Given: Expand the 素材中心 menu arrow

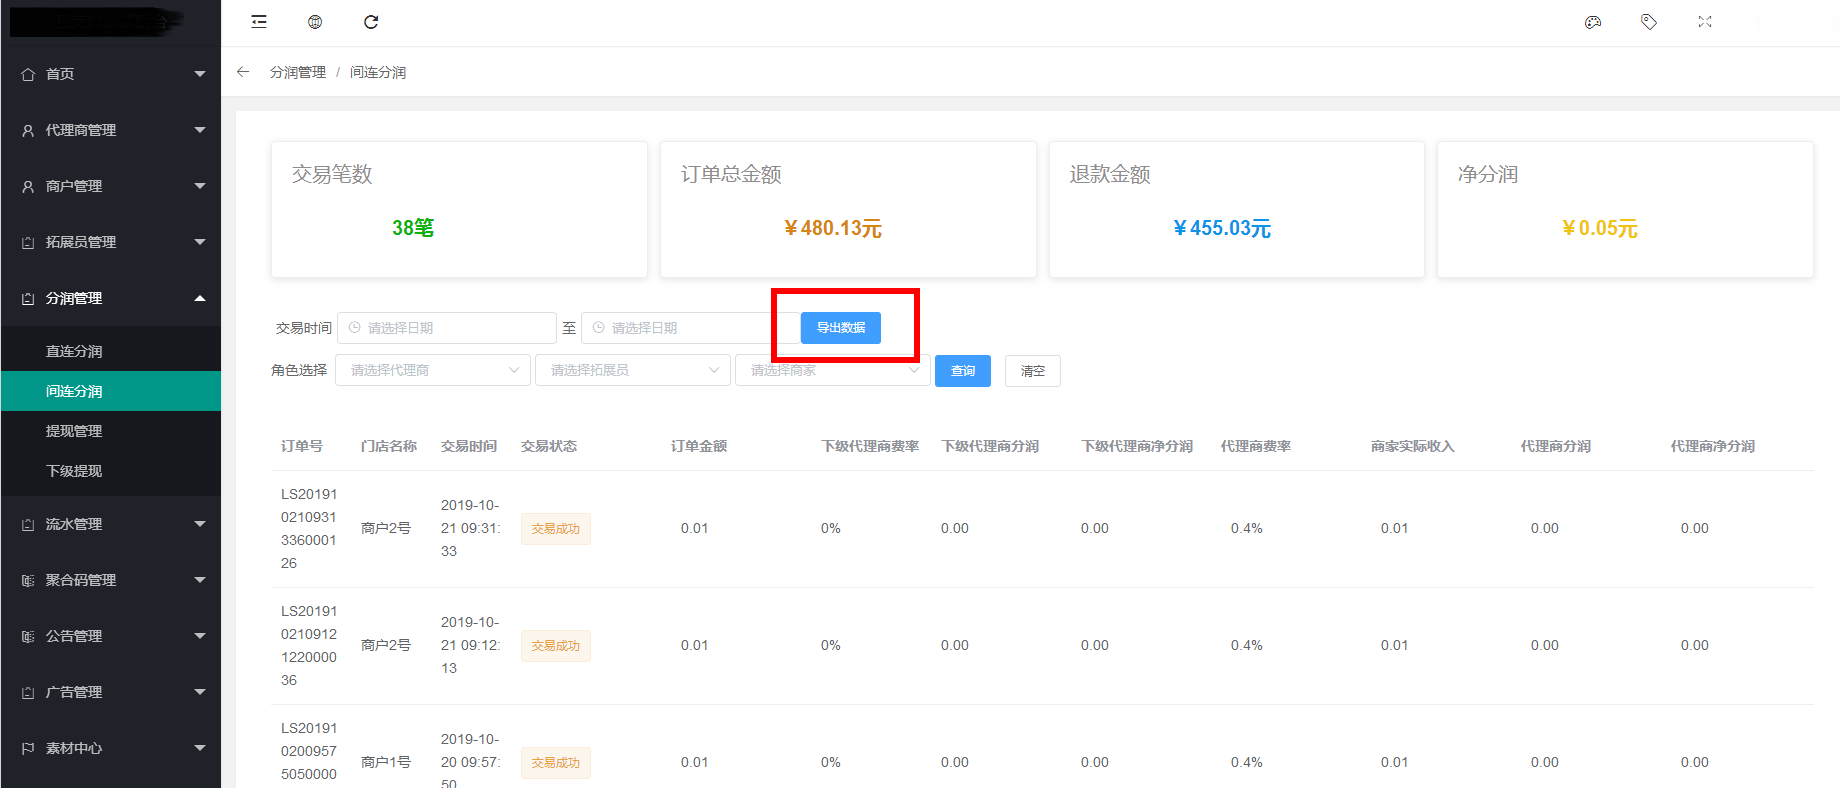Looking at the screenshot, I should tap(200, 748).
